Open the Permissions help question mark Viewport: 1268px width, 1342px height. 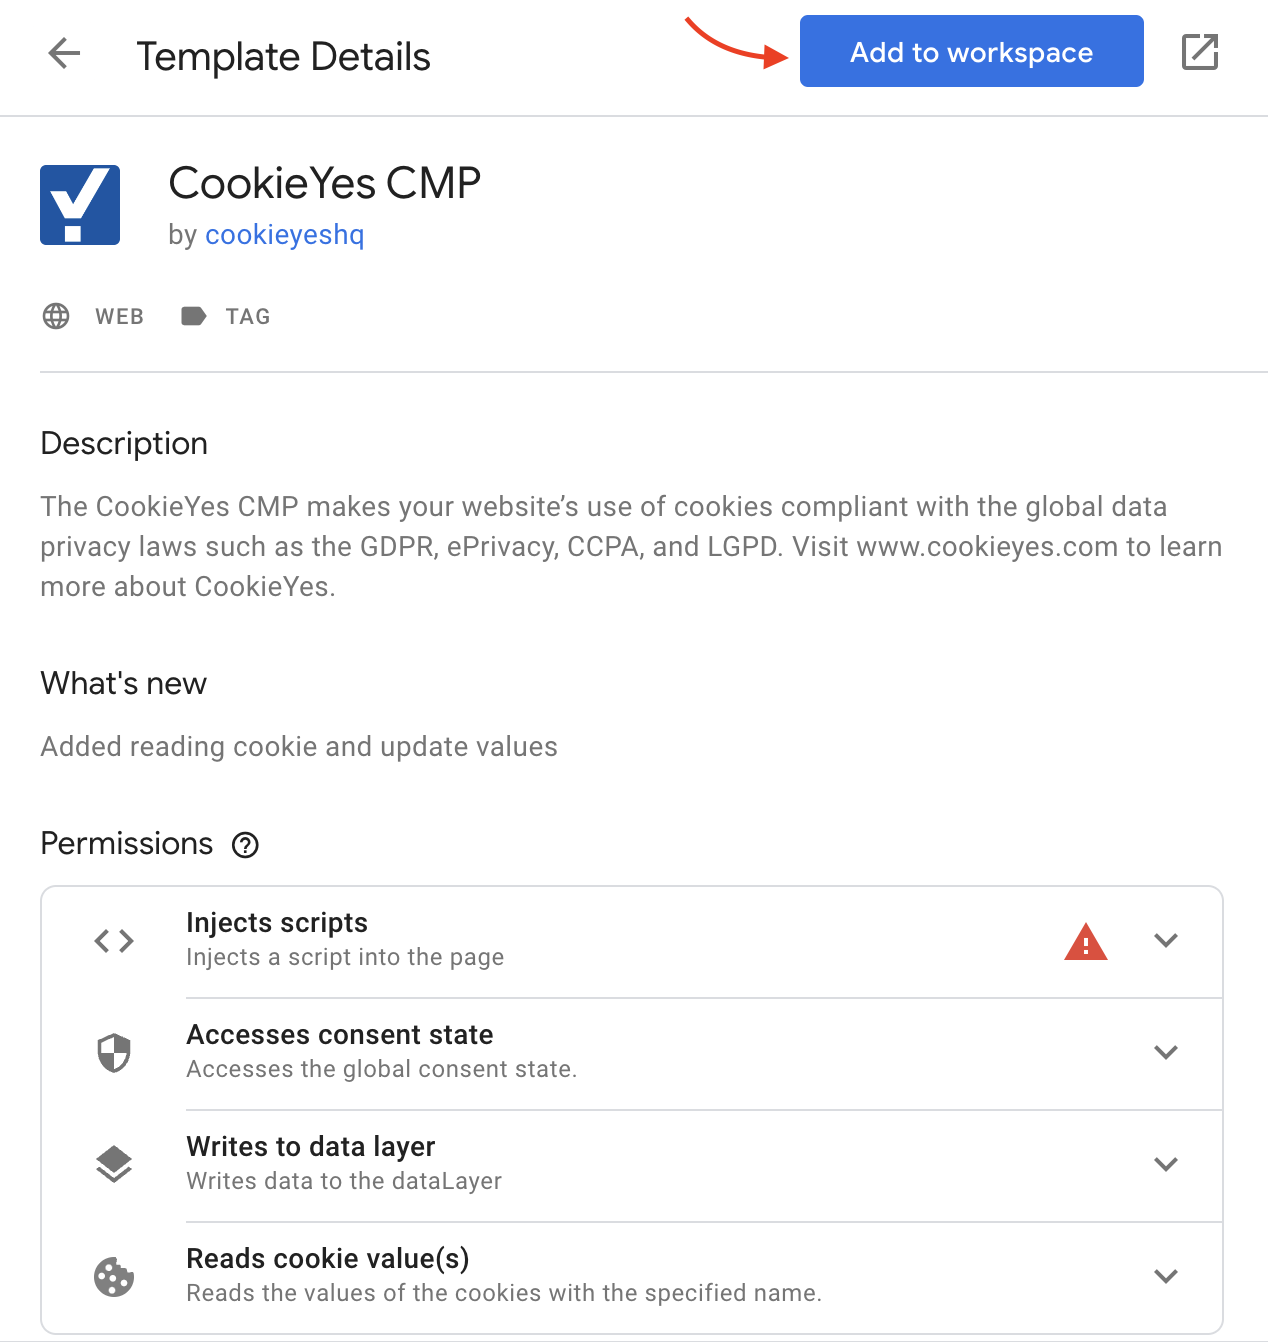pos(245,845)
